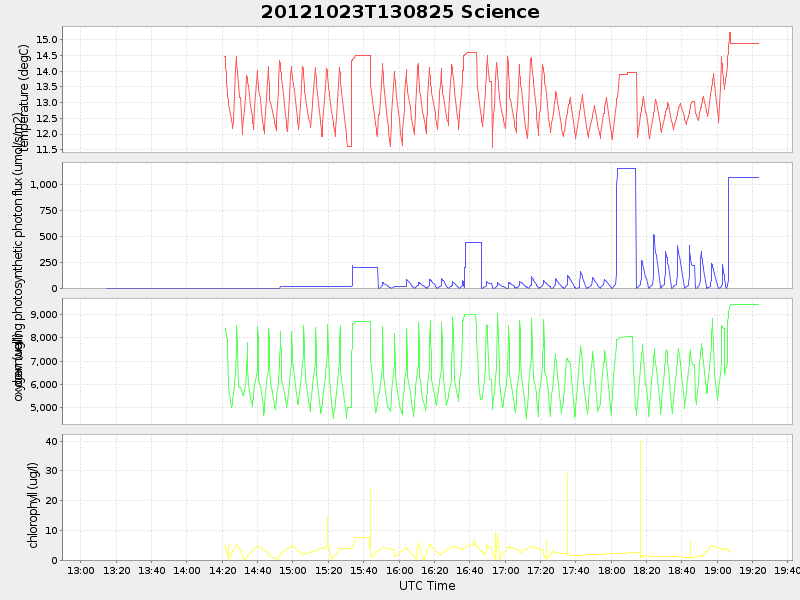Select the 13:40 time axis label
The height and width of the screenshot is (600, 800).
152,570
